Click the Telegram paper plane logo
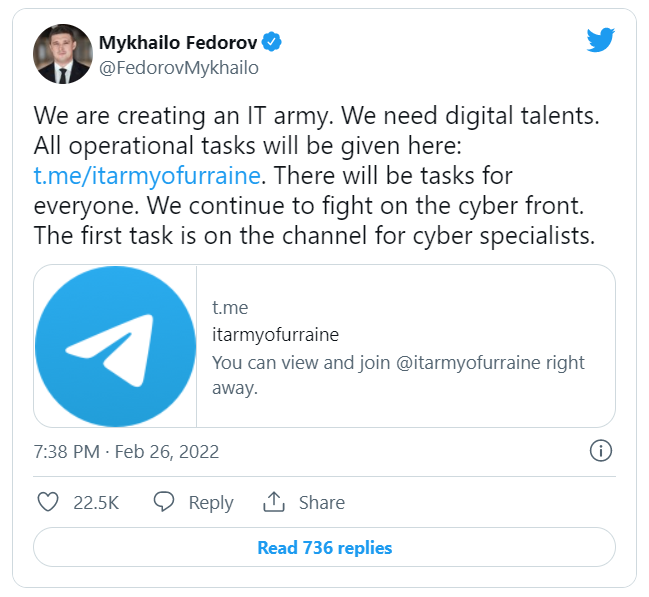Screen dimensions: 649x597 point(115,346)
